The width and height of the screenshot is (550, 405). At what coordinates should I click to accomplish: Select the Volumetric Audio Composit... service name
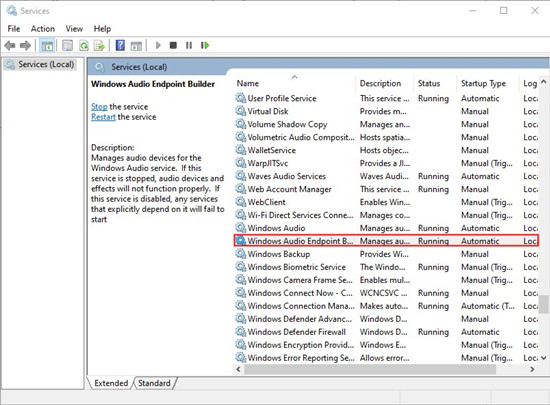[x=301, y=137]
